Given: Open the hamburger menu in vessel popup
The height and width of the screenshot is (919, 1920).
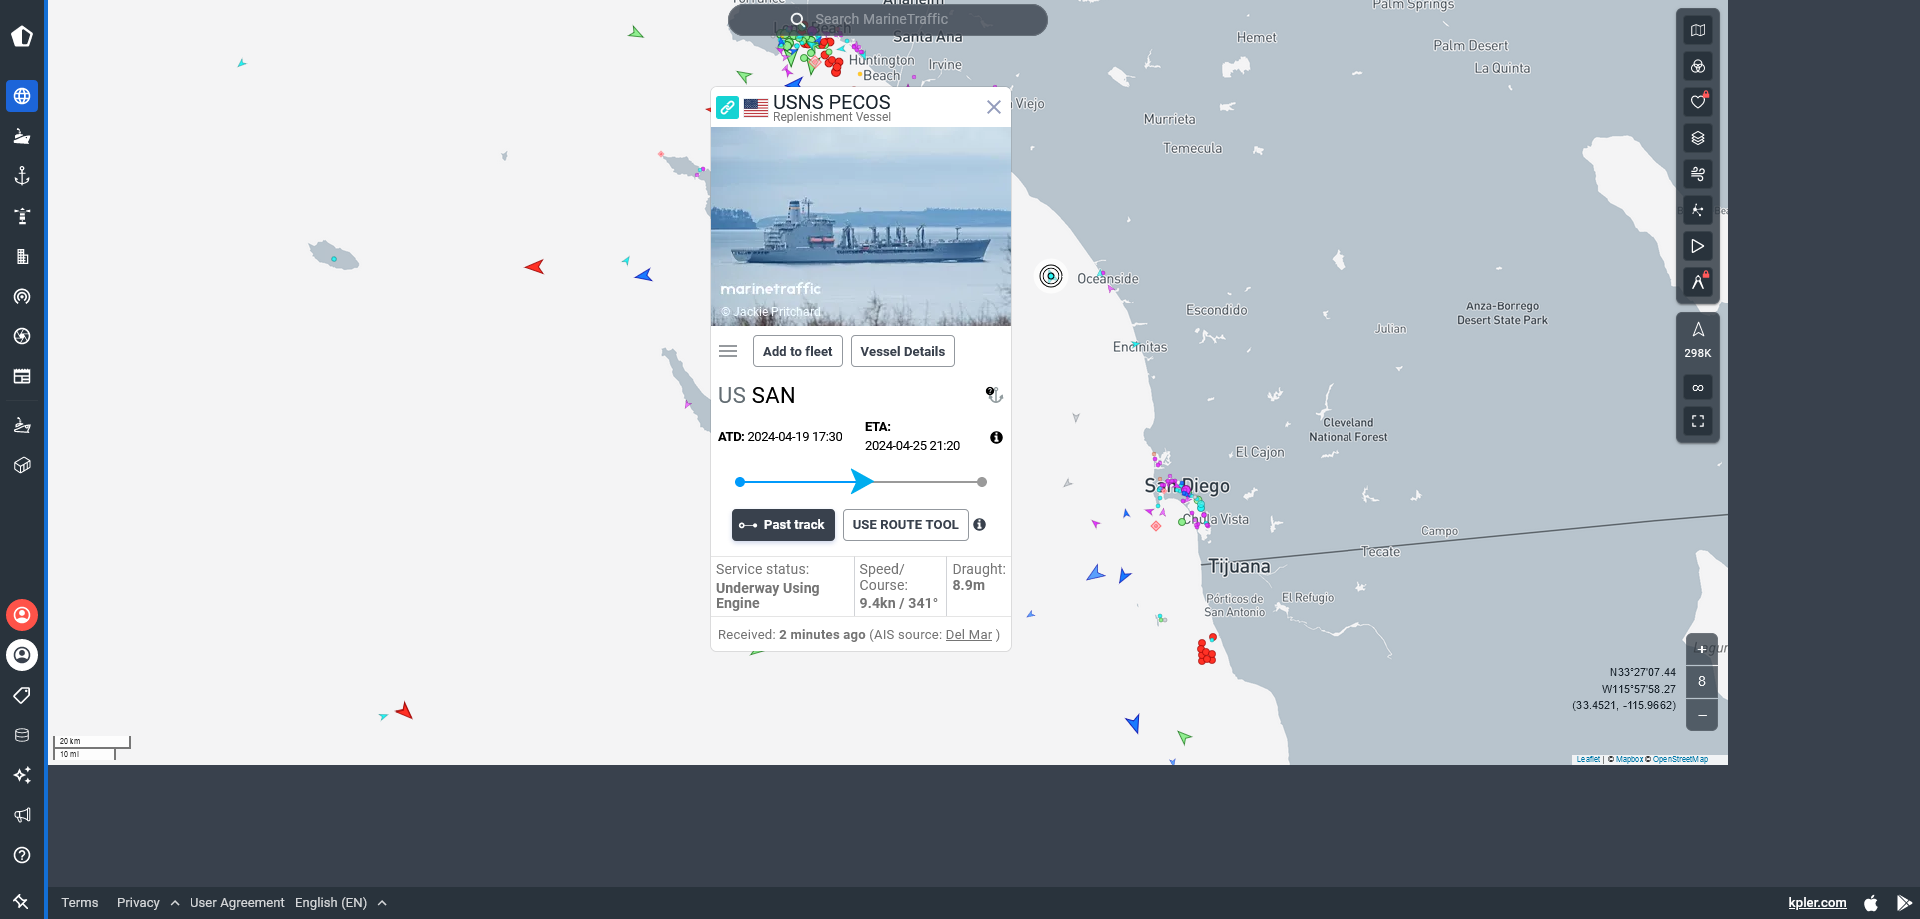Looking at the screenshot, I should point(728,351).
